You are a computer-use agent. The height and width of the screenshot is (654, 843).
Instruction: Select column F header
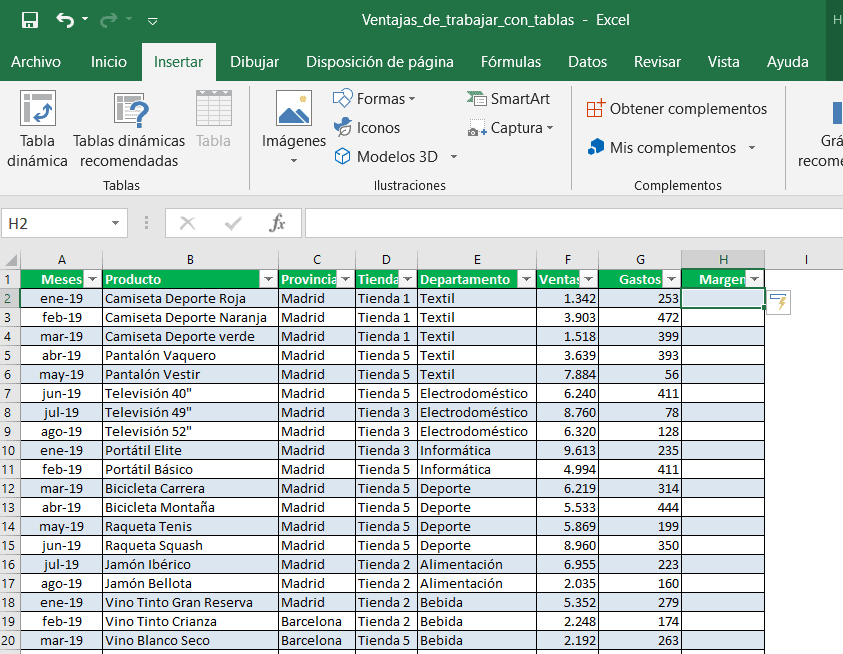(x=568, y=260)
